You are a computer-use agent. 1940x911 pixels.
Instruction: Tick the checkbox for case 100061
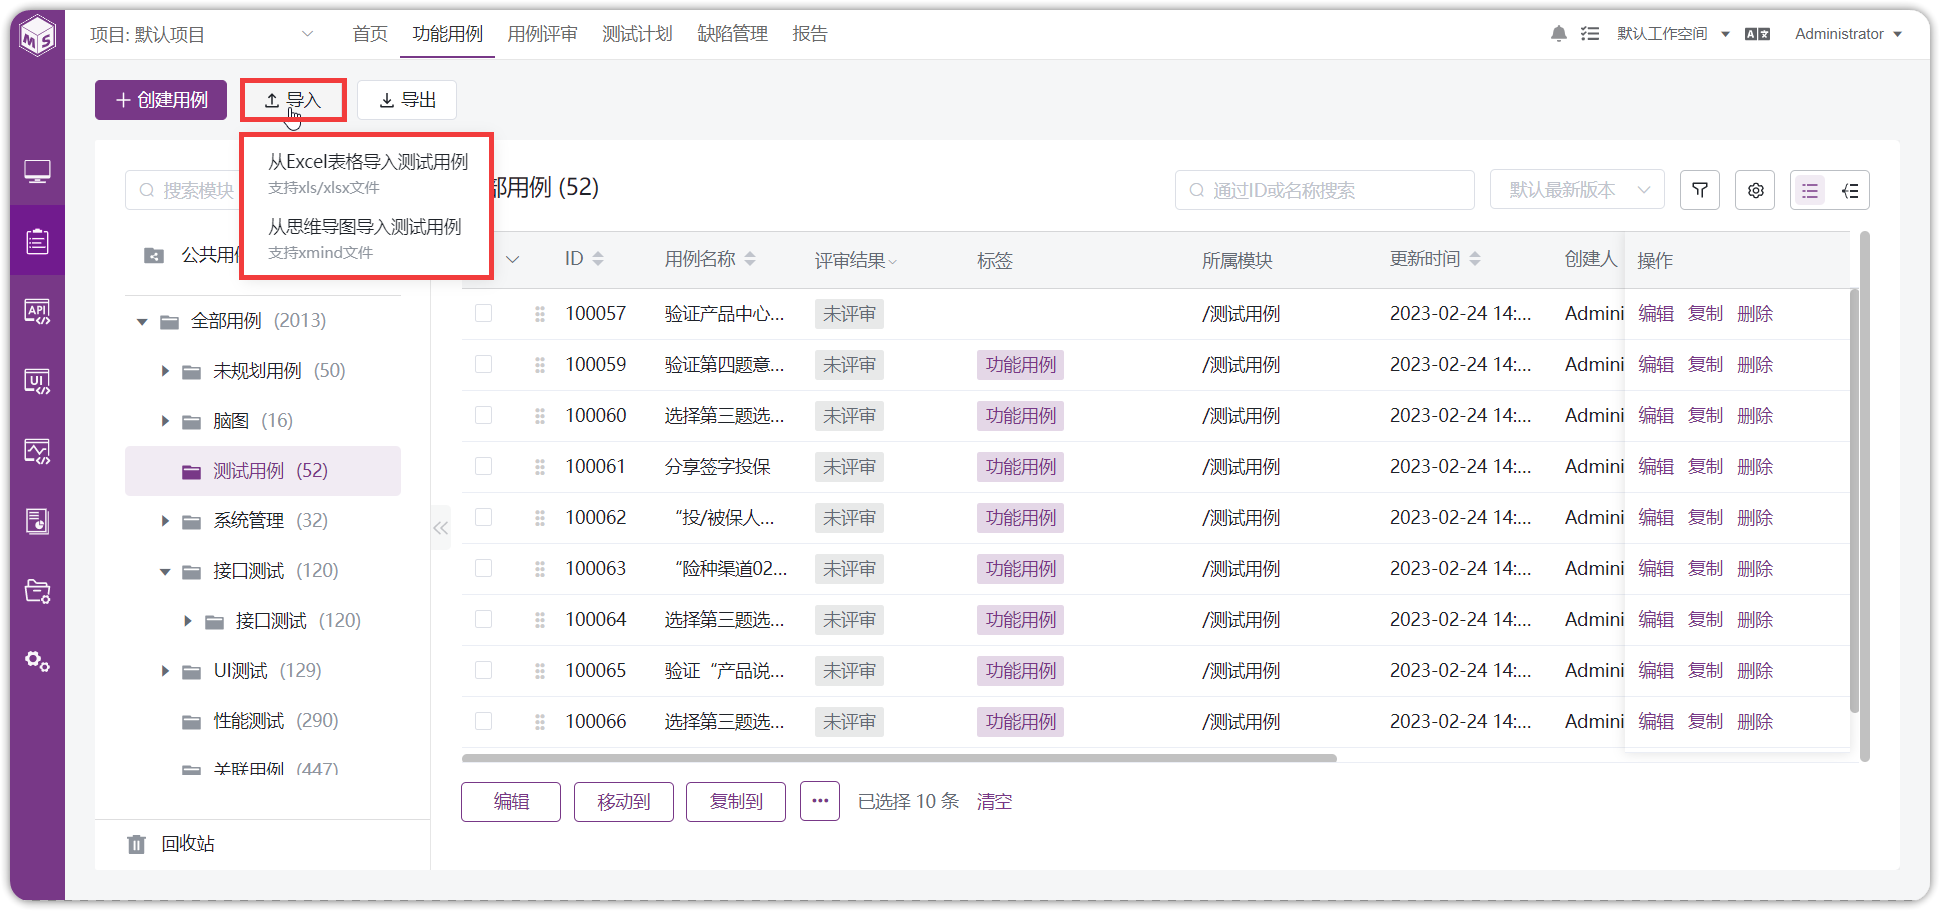pyautogui.click(x=484, y=466)
